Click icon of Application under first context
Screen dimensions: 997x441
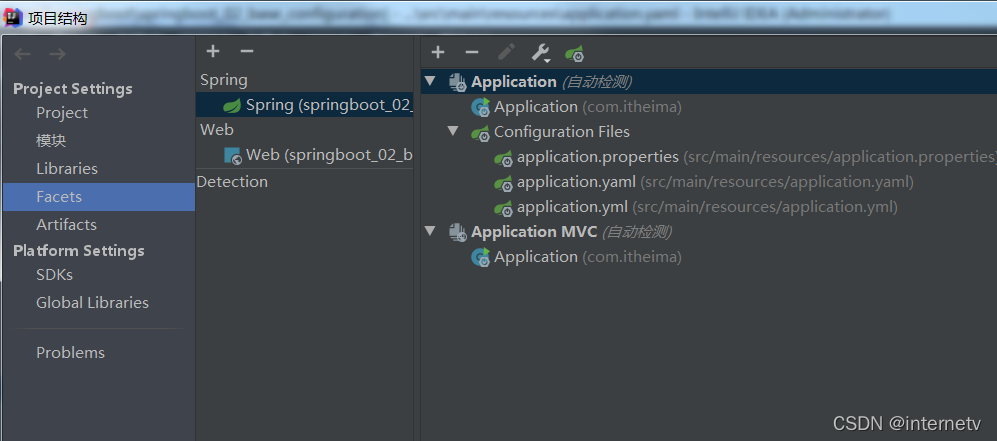(481, 107)
